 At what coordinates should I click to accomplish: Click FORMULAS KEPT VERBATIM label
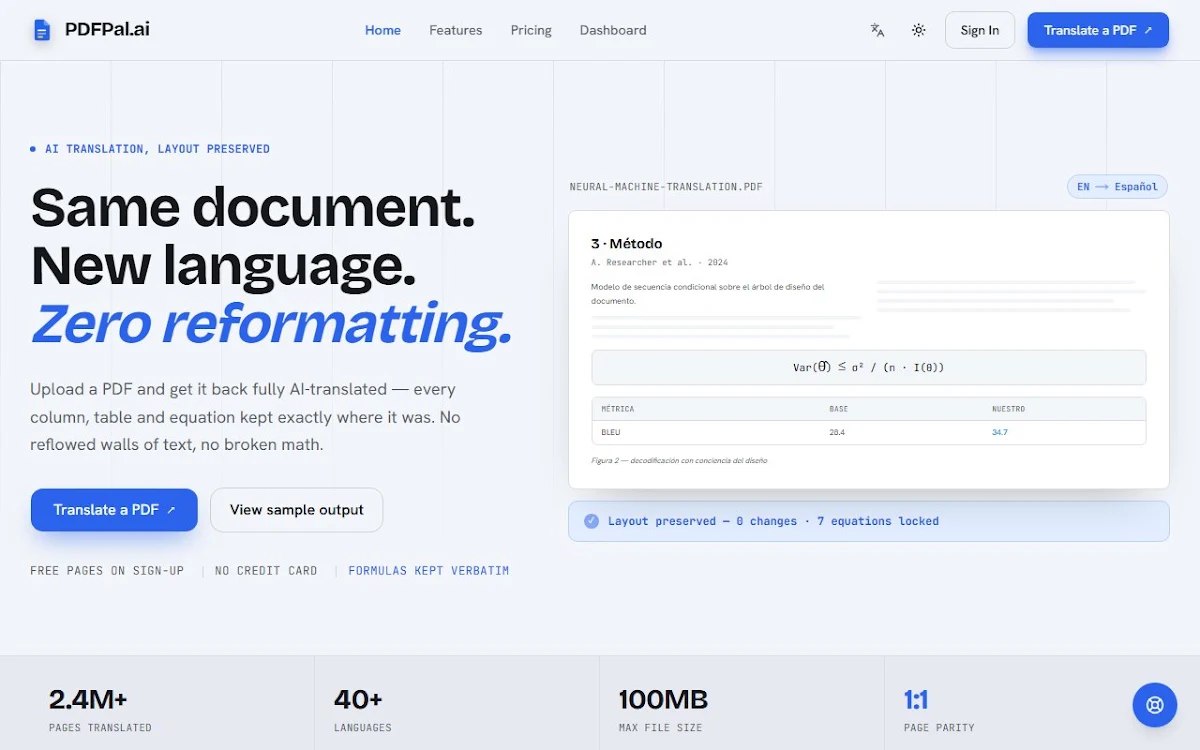pos(429,571)
